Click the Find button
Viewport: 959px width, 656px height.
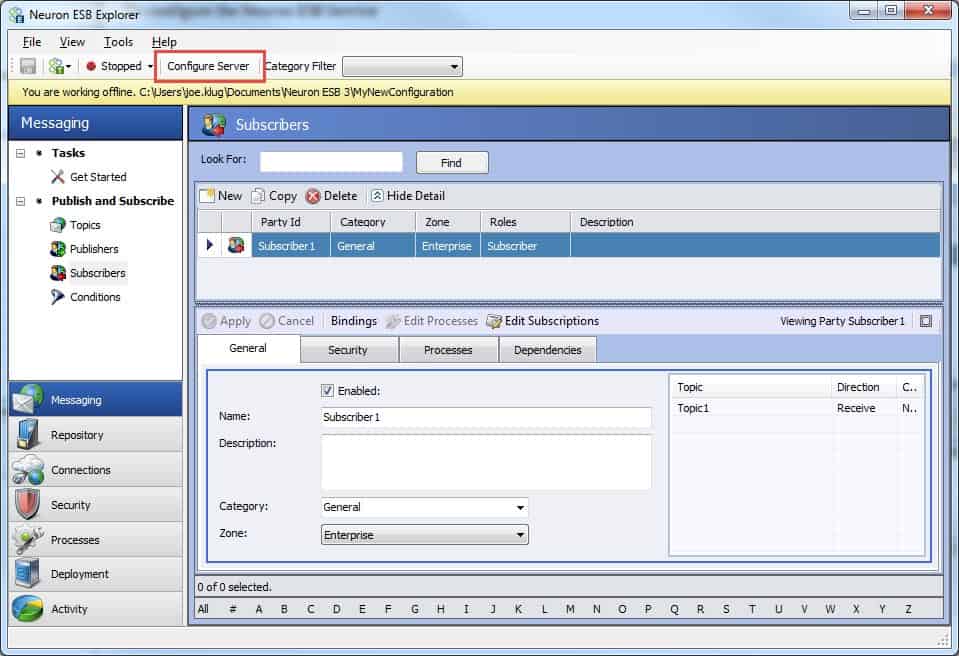pyautogui.click(x=451, y=163)
